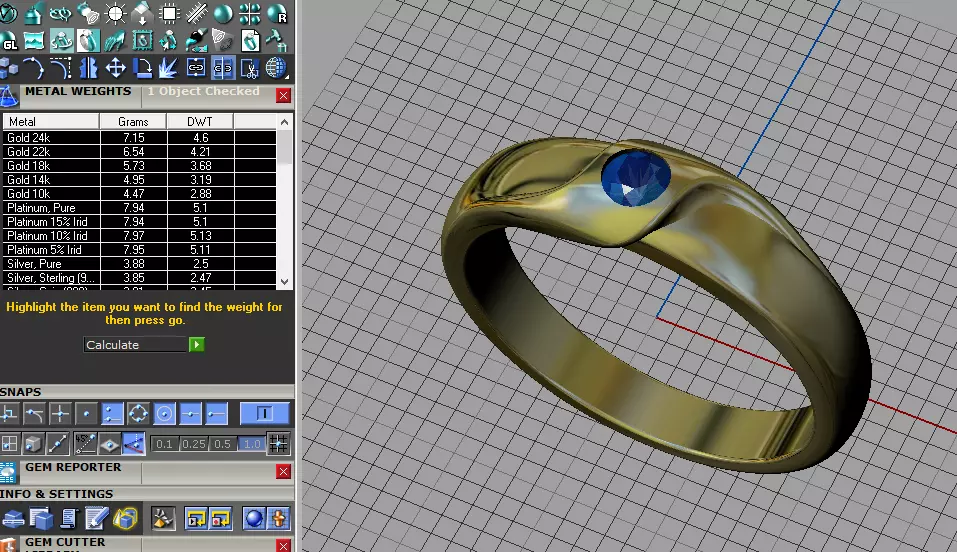Click the teal sphere labeled R

[x=277, y=13]
